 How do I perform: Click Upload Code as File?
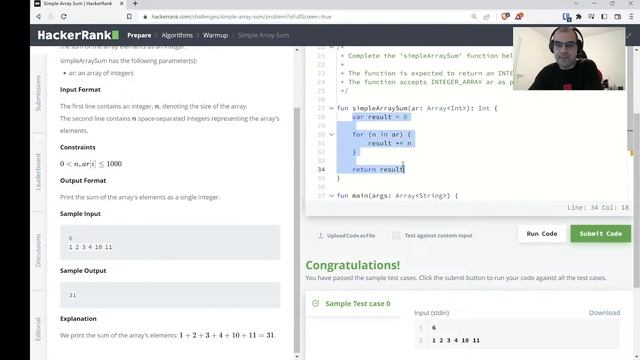click(x=347, y=236)
